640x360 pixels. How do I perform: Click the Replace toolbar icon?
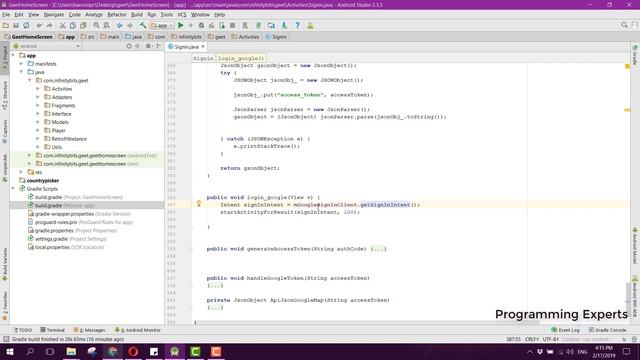click(x=107, y=25)
